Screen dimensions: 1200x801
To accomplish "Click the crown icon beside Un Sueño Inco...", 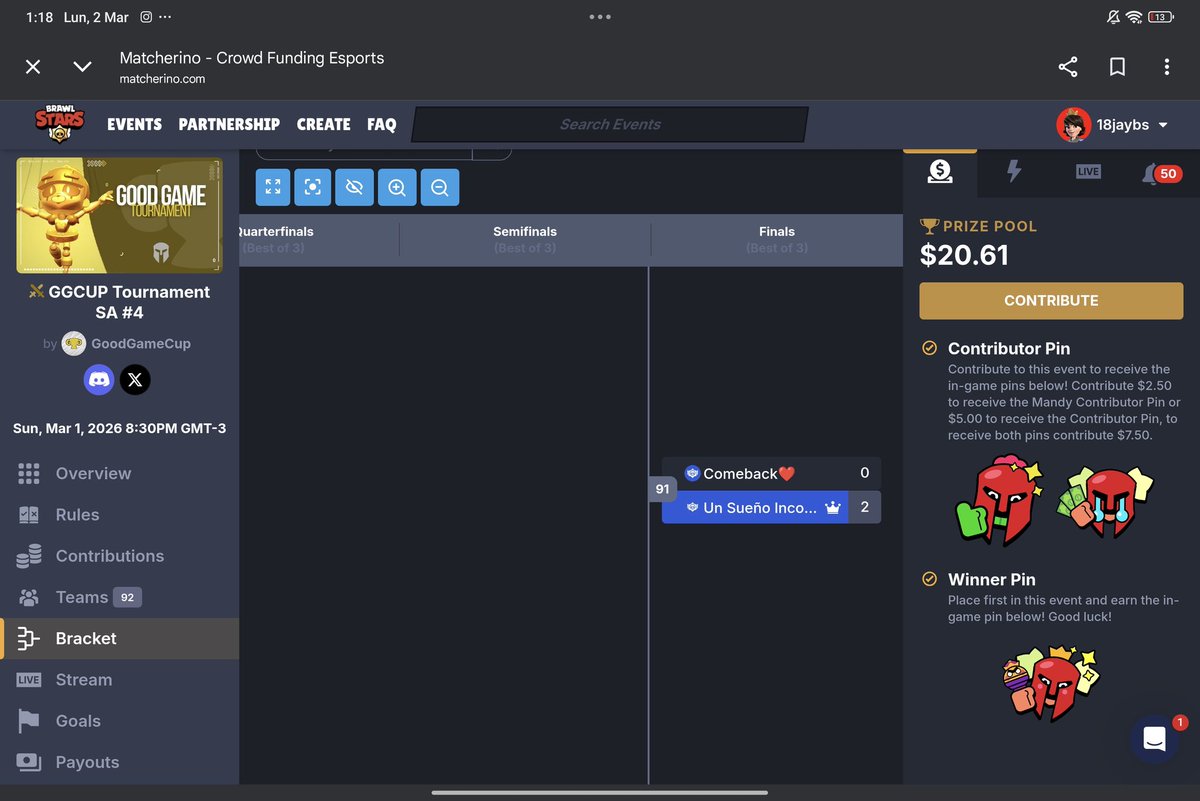I will coord(833,508).
